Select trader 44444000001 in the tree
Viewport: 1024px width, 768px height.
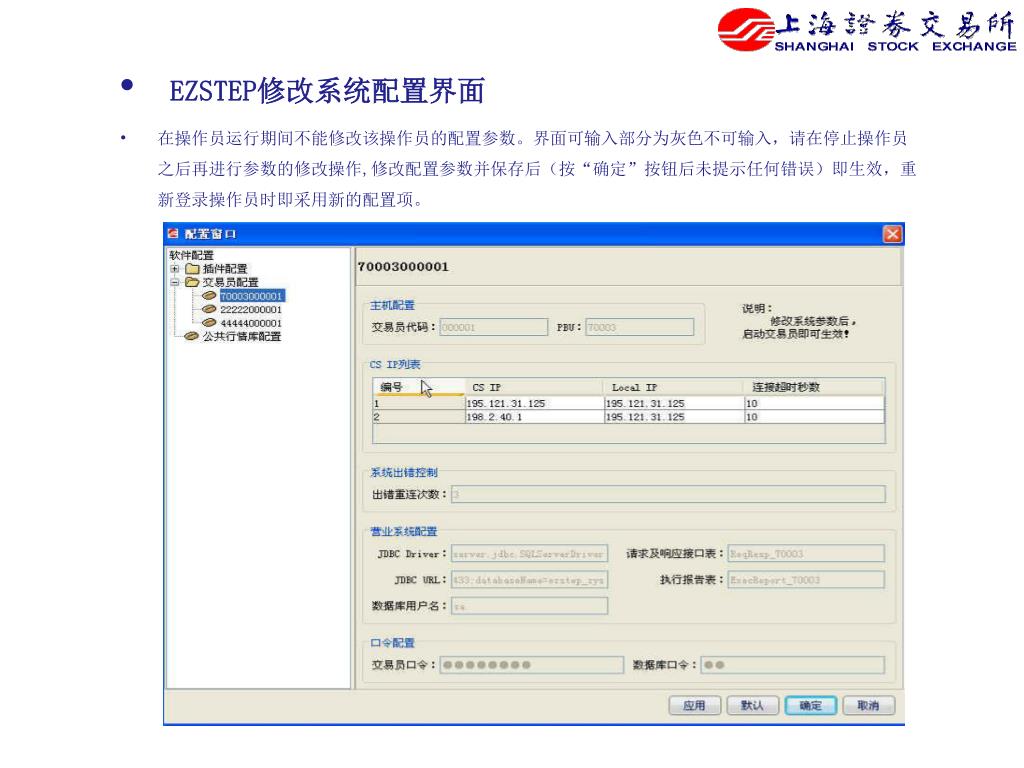tap(251, 323)
